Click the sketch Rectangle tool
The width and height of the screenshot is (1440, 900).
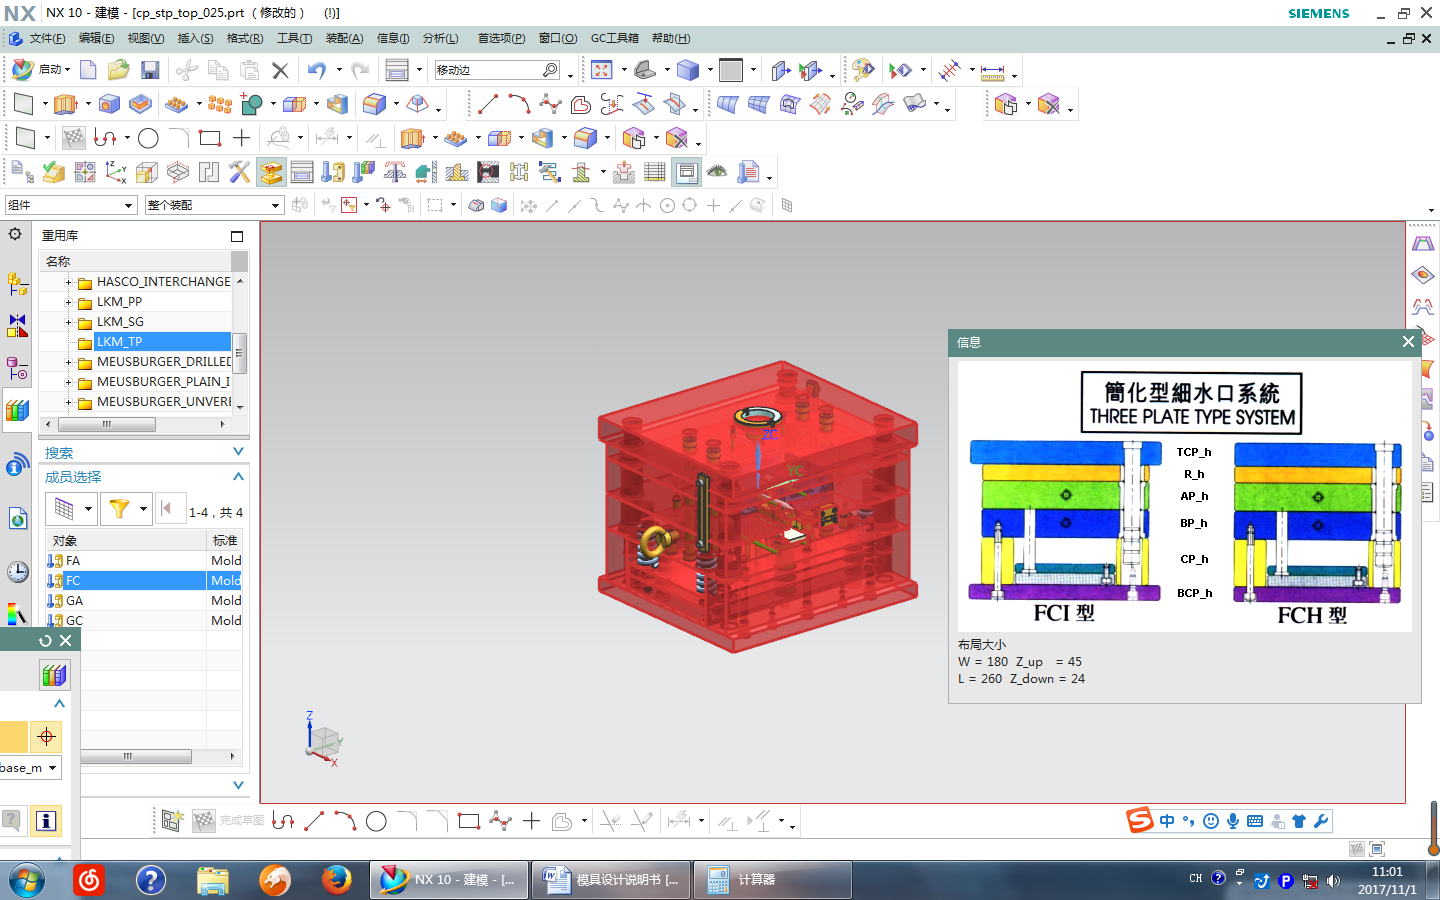(210, 138)
